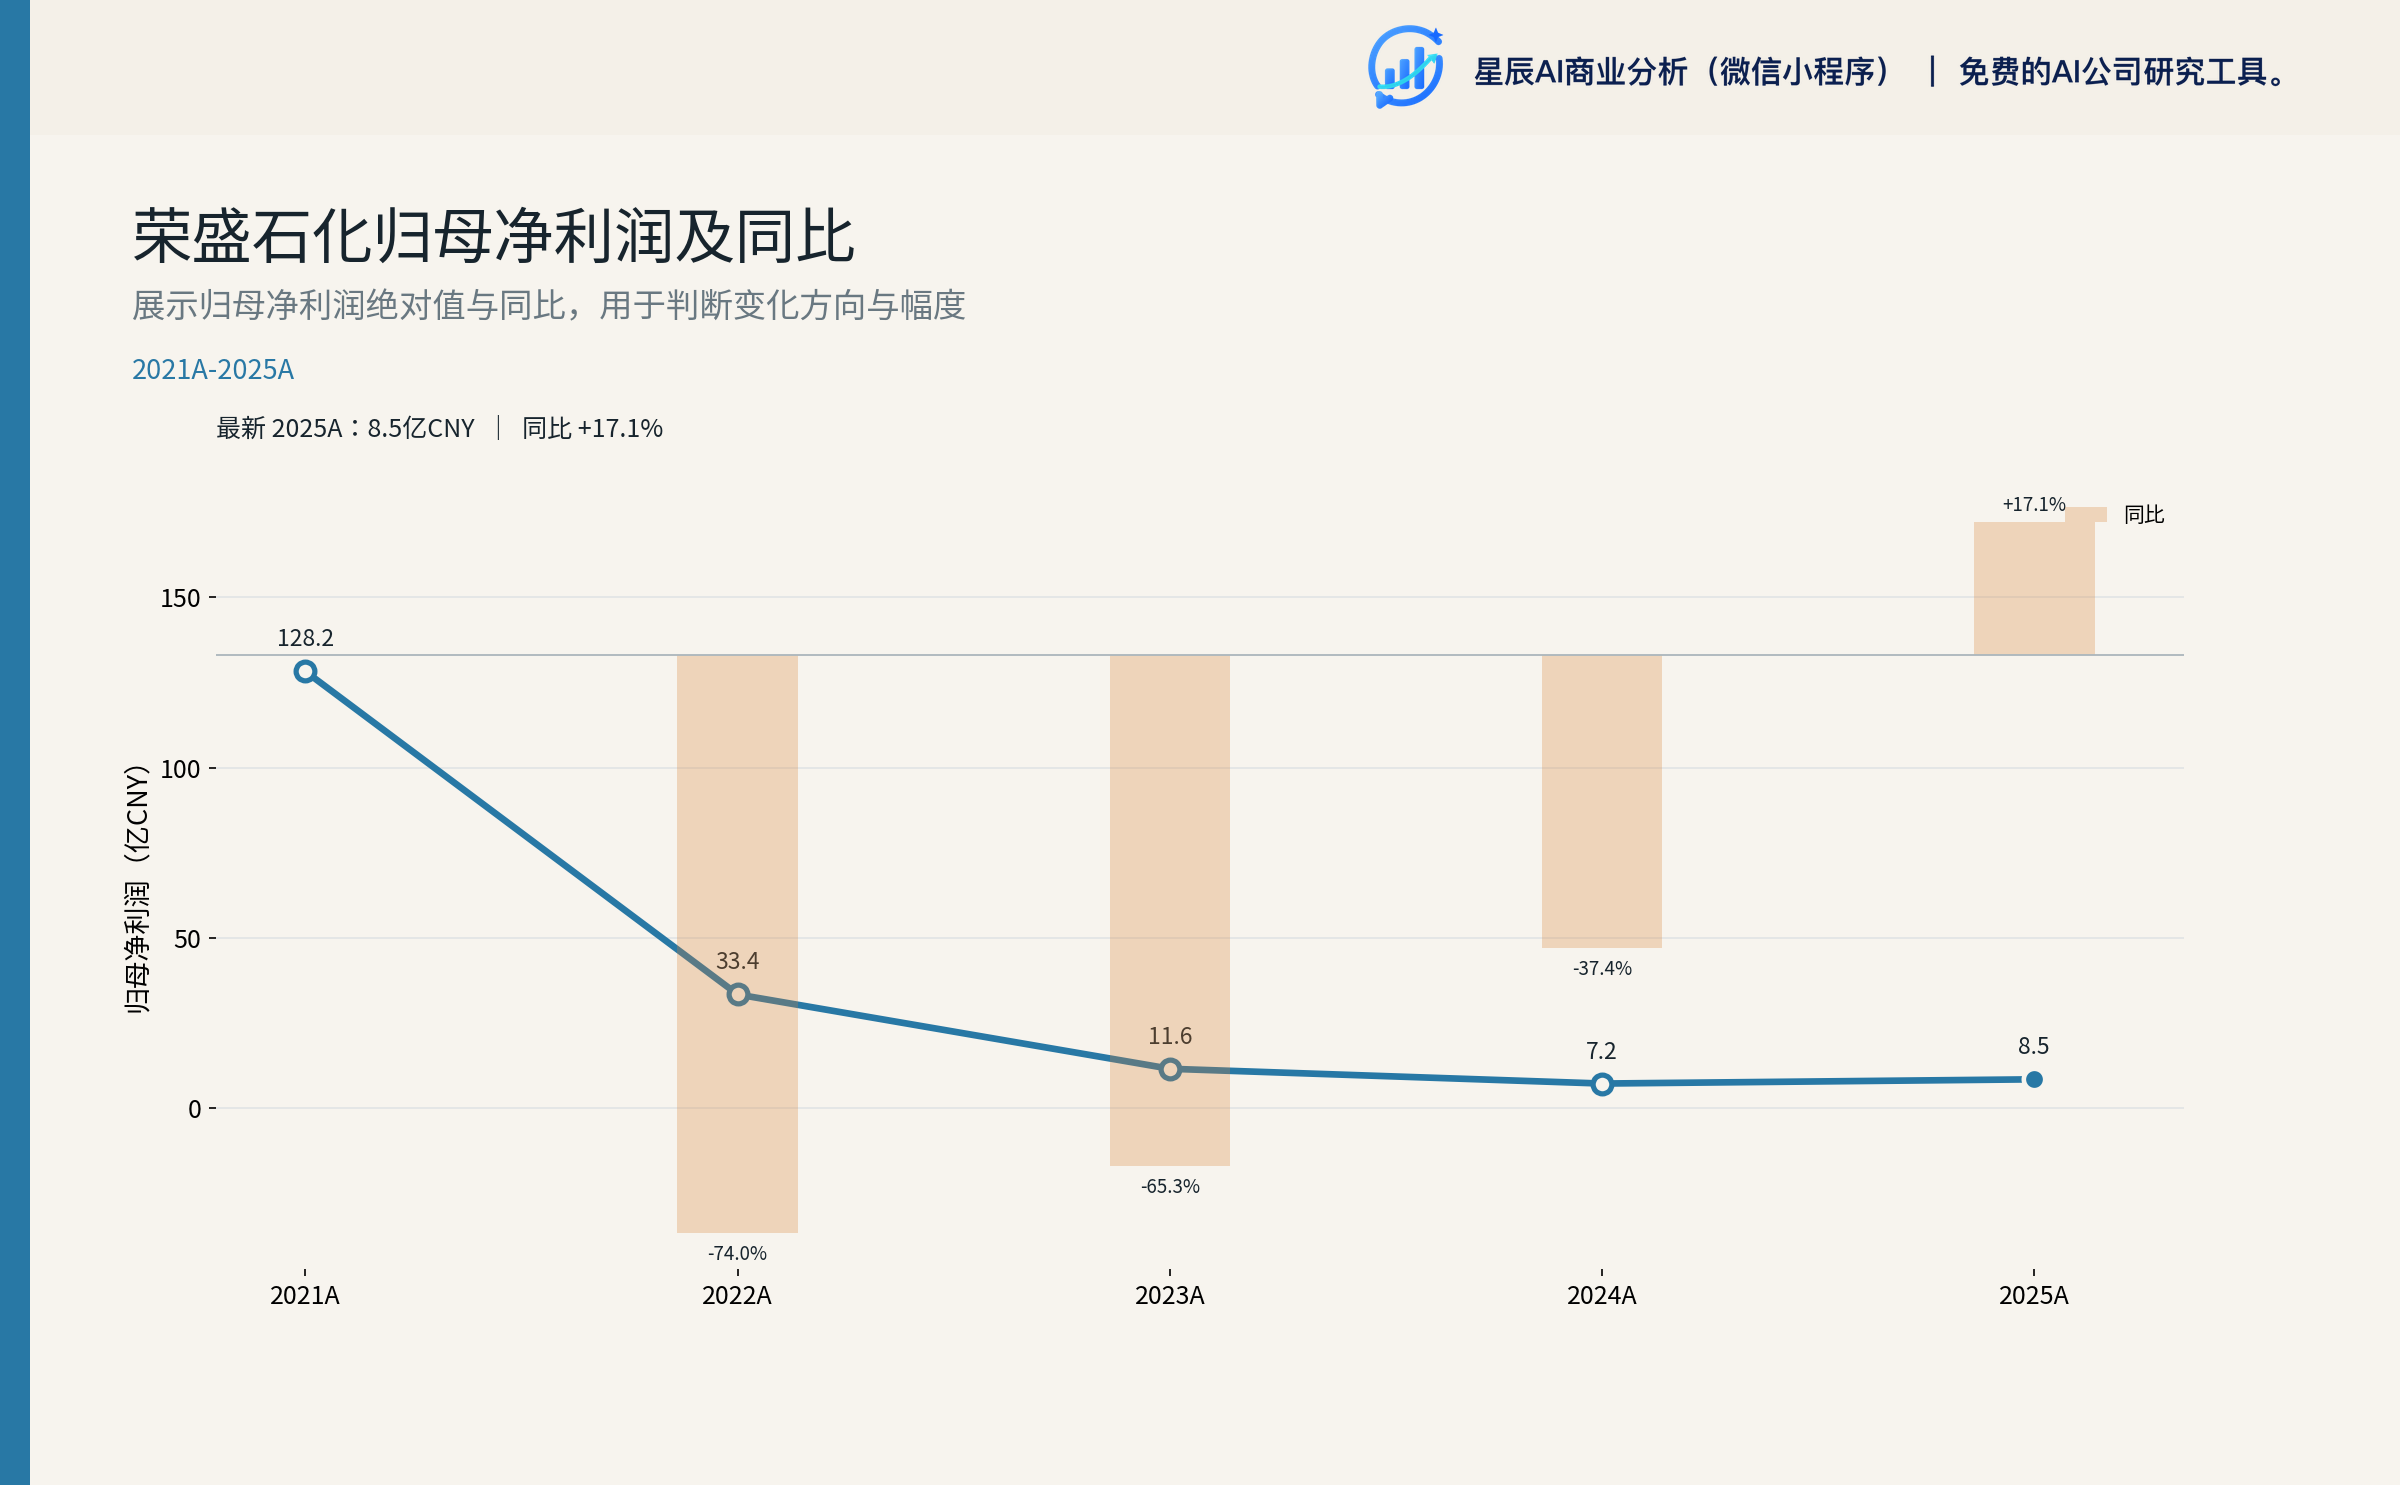The width and height of the screenshot is (2400, 1485).
Task: Click the 星辰AI chart logo icon
Action: click(x=1405, y=67)
